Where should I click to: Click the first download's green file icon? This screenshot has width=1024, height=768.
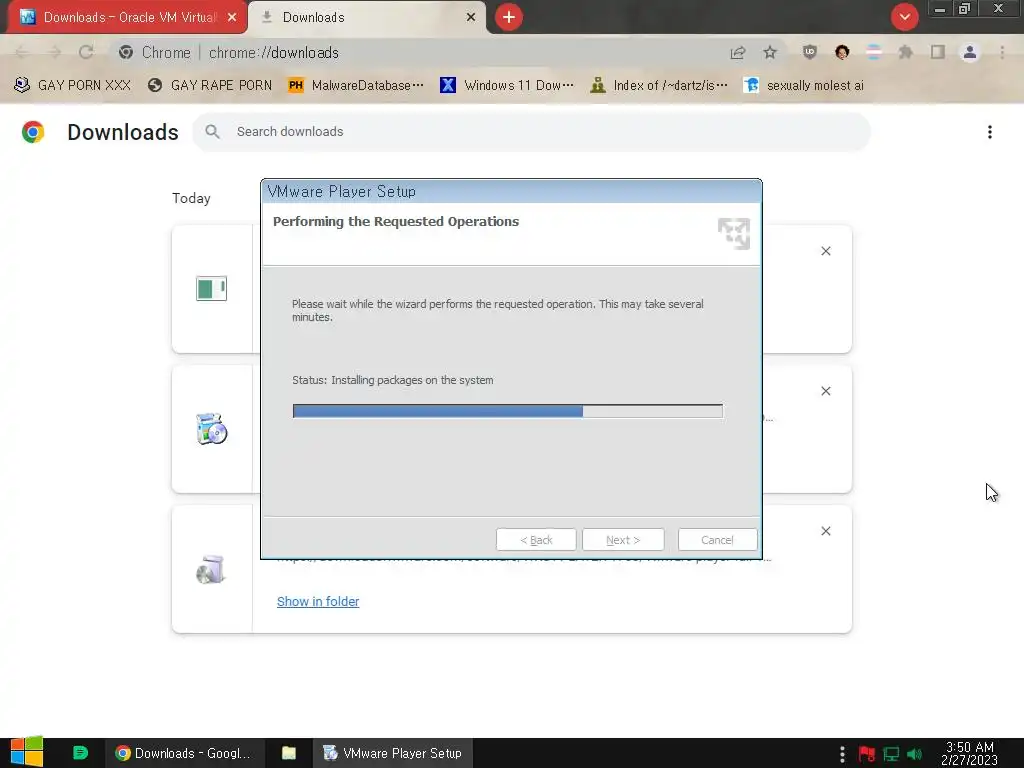coord(212,289)
